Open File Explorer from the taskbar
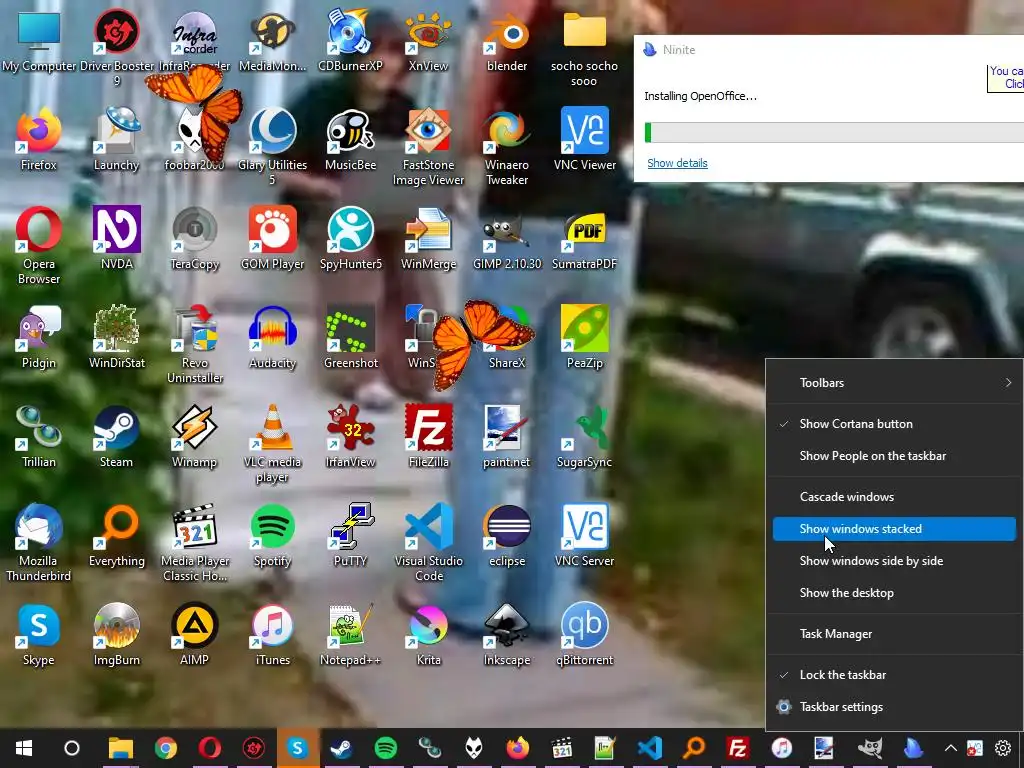 pos(121,748)
